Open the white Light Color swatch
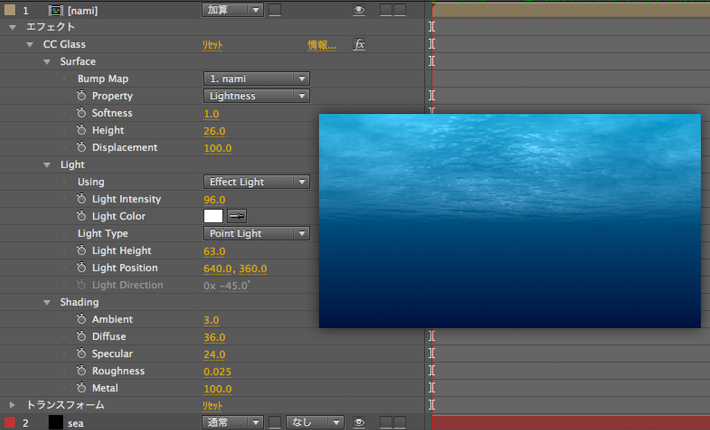The height and width of the screenshot is (430, 710). point(213,216)
